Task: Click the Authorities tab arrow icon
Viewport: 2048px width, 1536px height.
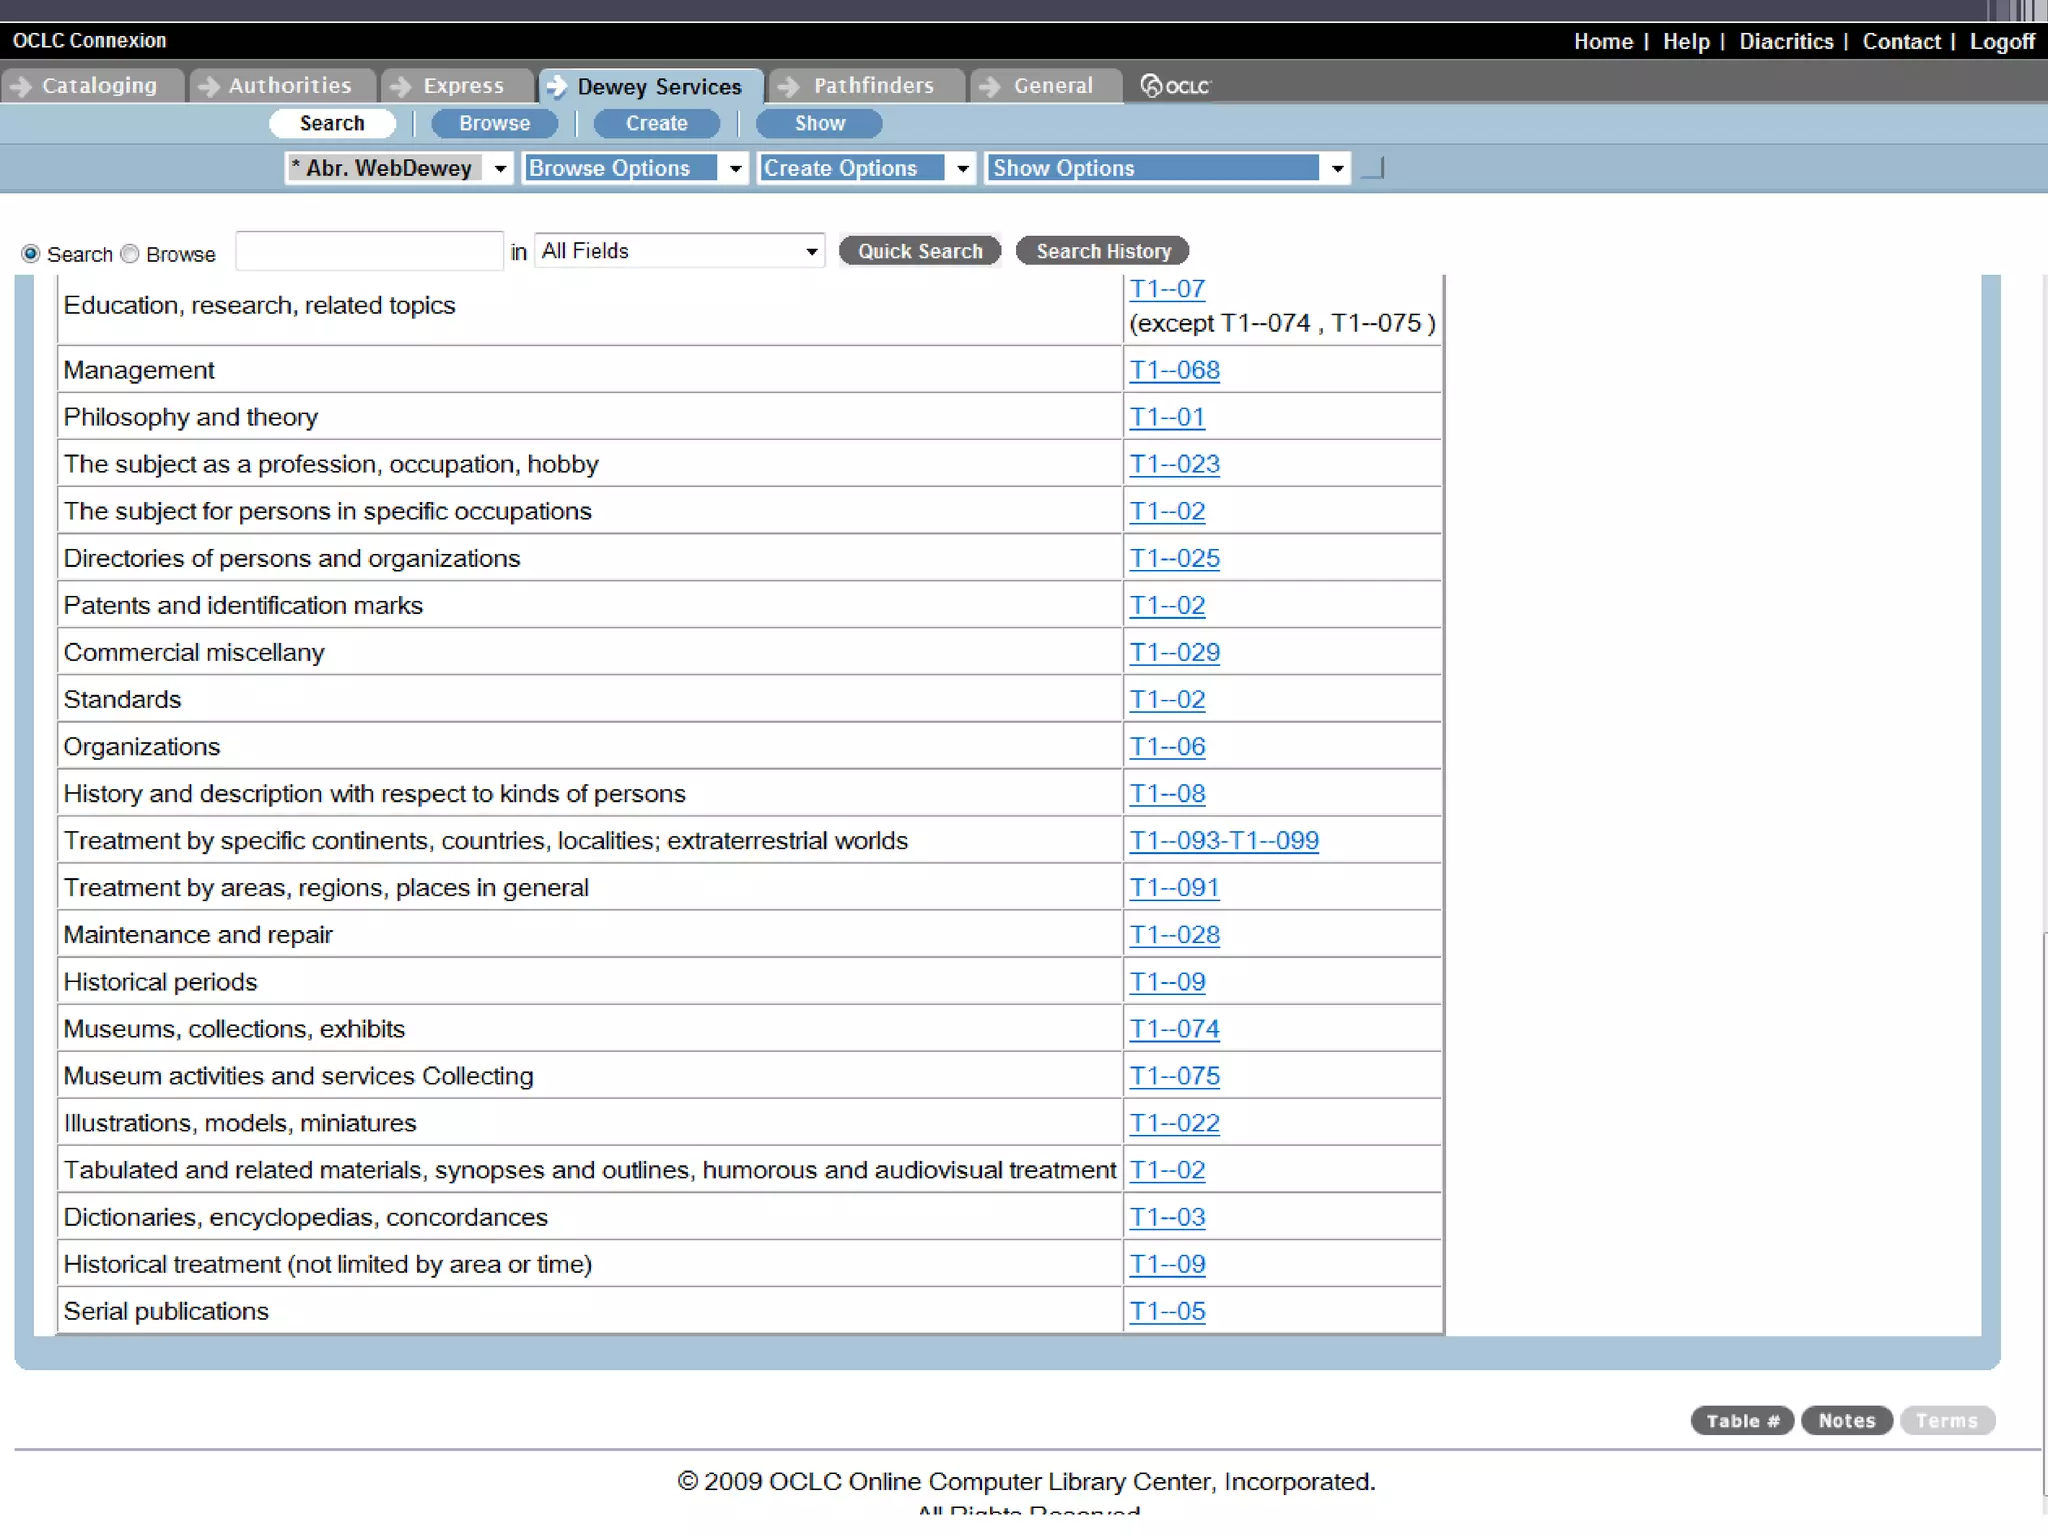Action: click(209, 86)
